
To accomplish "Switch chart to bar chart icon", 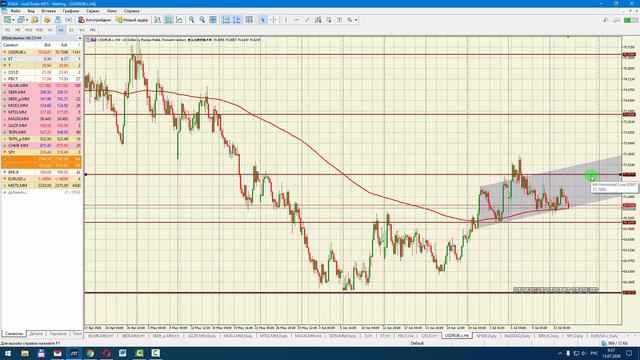I will tap(158, 20).
